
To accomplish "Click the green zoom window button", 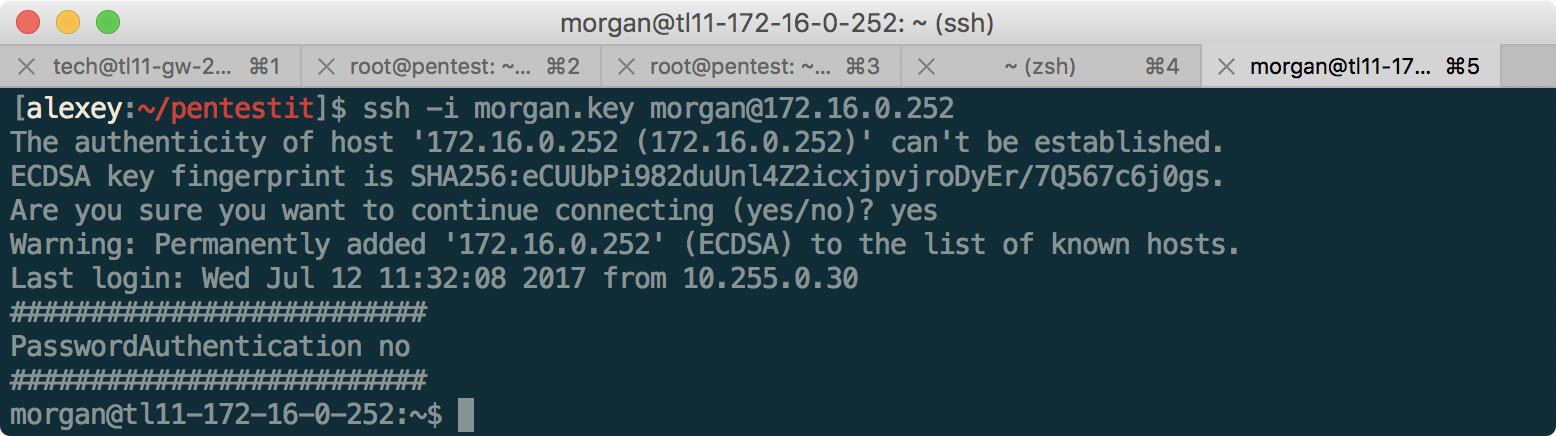I will 107,21.
